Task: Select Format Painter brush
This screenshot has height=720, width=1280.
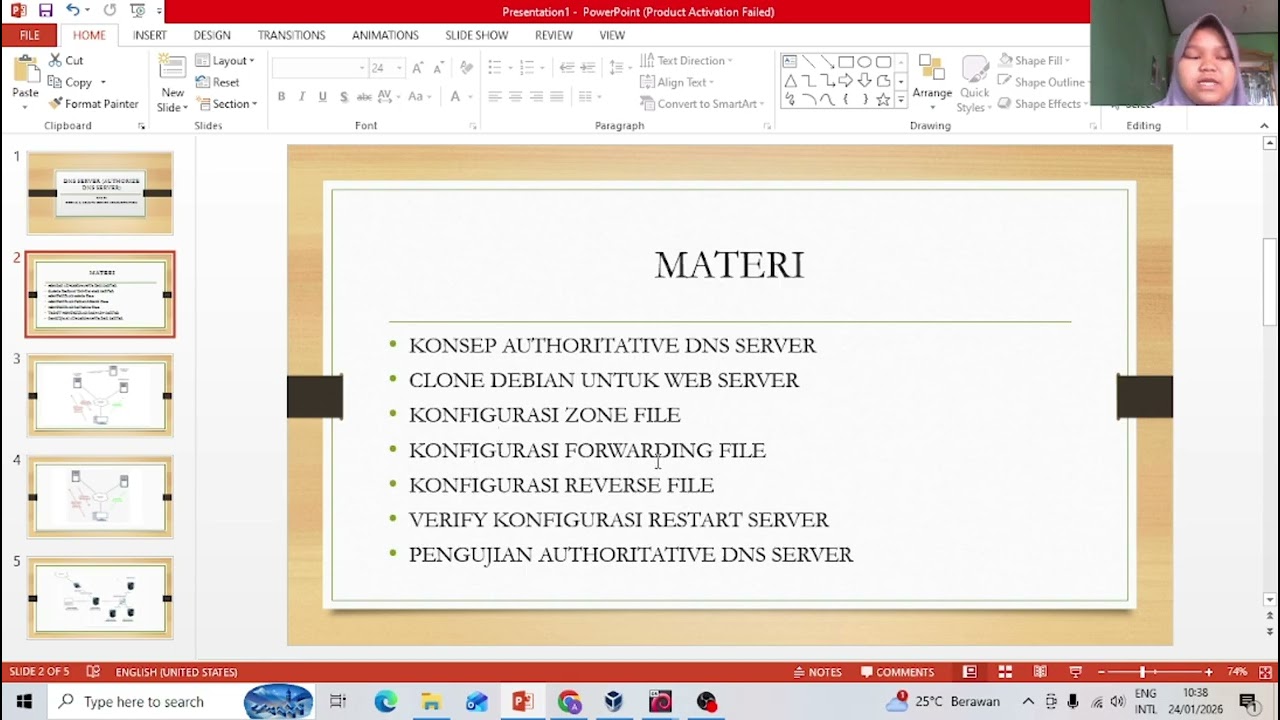Action: (x=93, y=104)
